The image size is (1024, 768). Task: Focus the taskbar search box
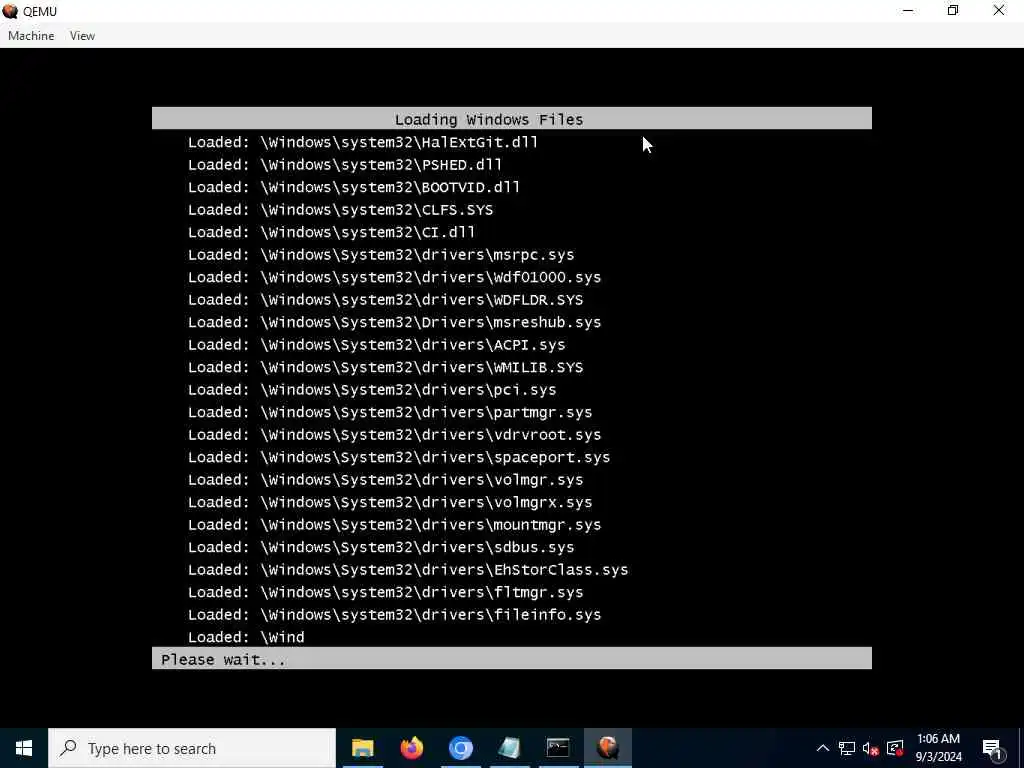pos(192,748)
